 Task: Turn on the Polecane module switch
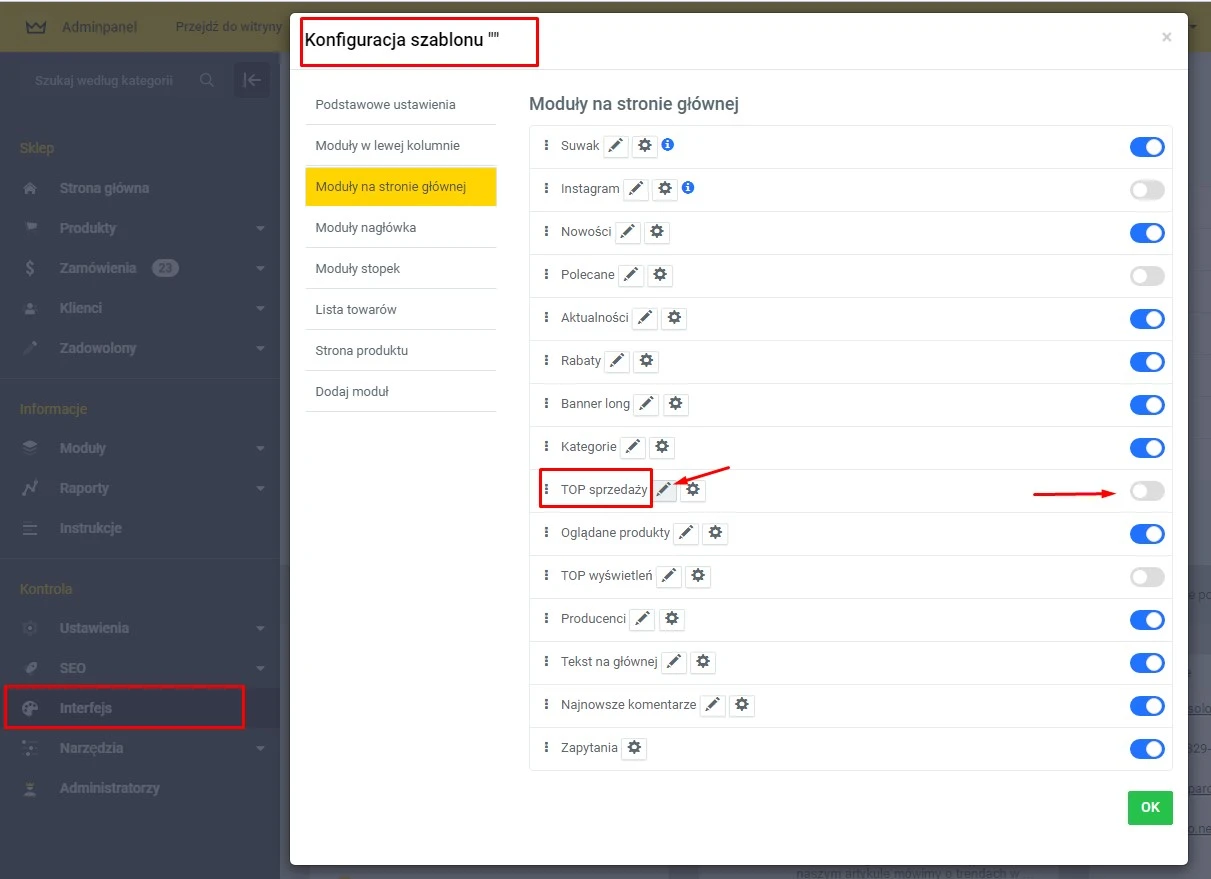click(1146, 275)
